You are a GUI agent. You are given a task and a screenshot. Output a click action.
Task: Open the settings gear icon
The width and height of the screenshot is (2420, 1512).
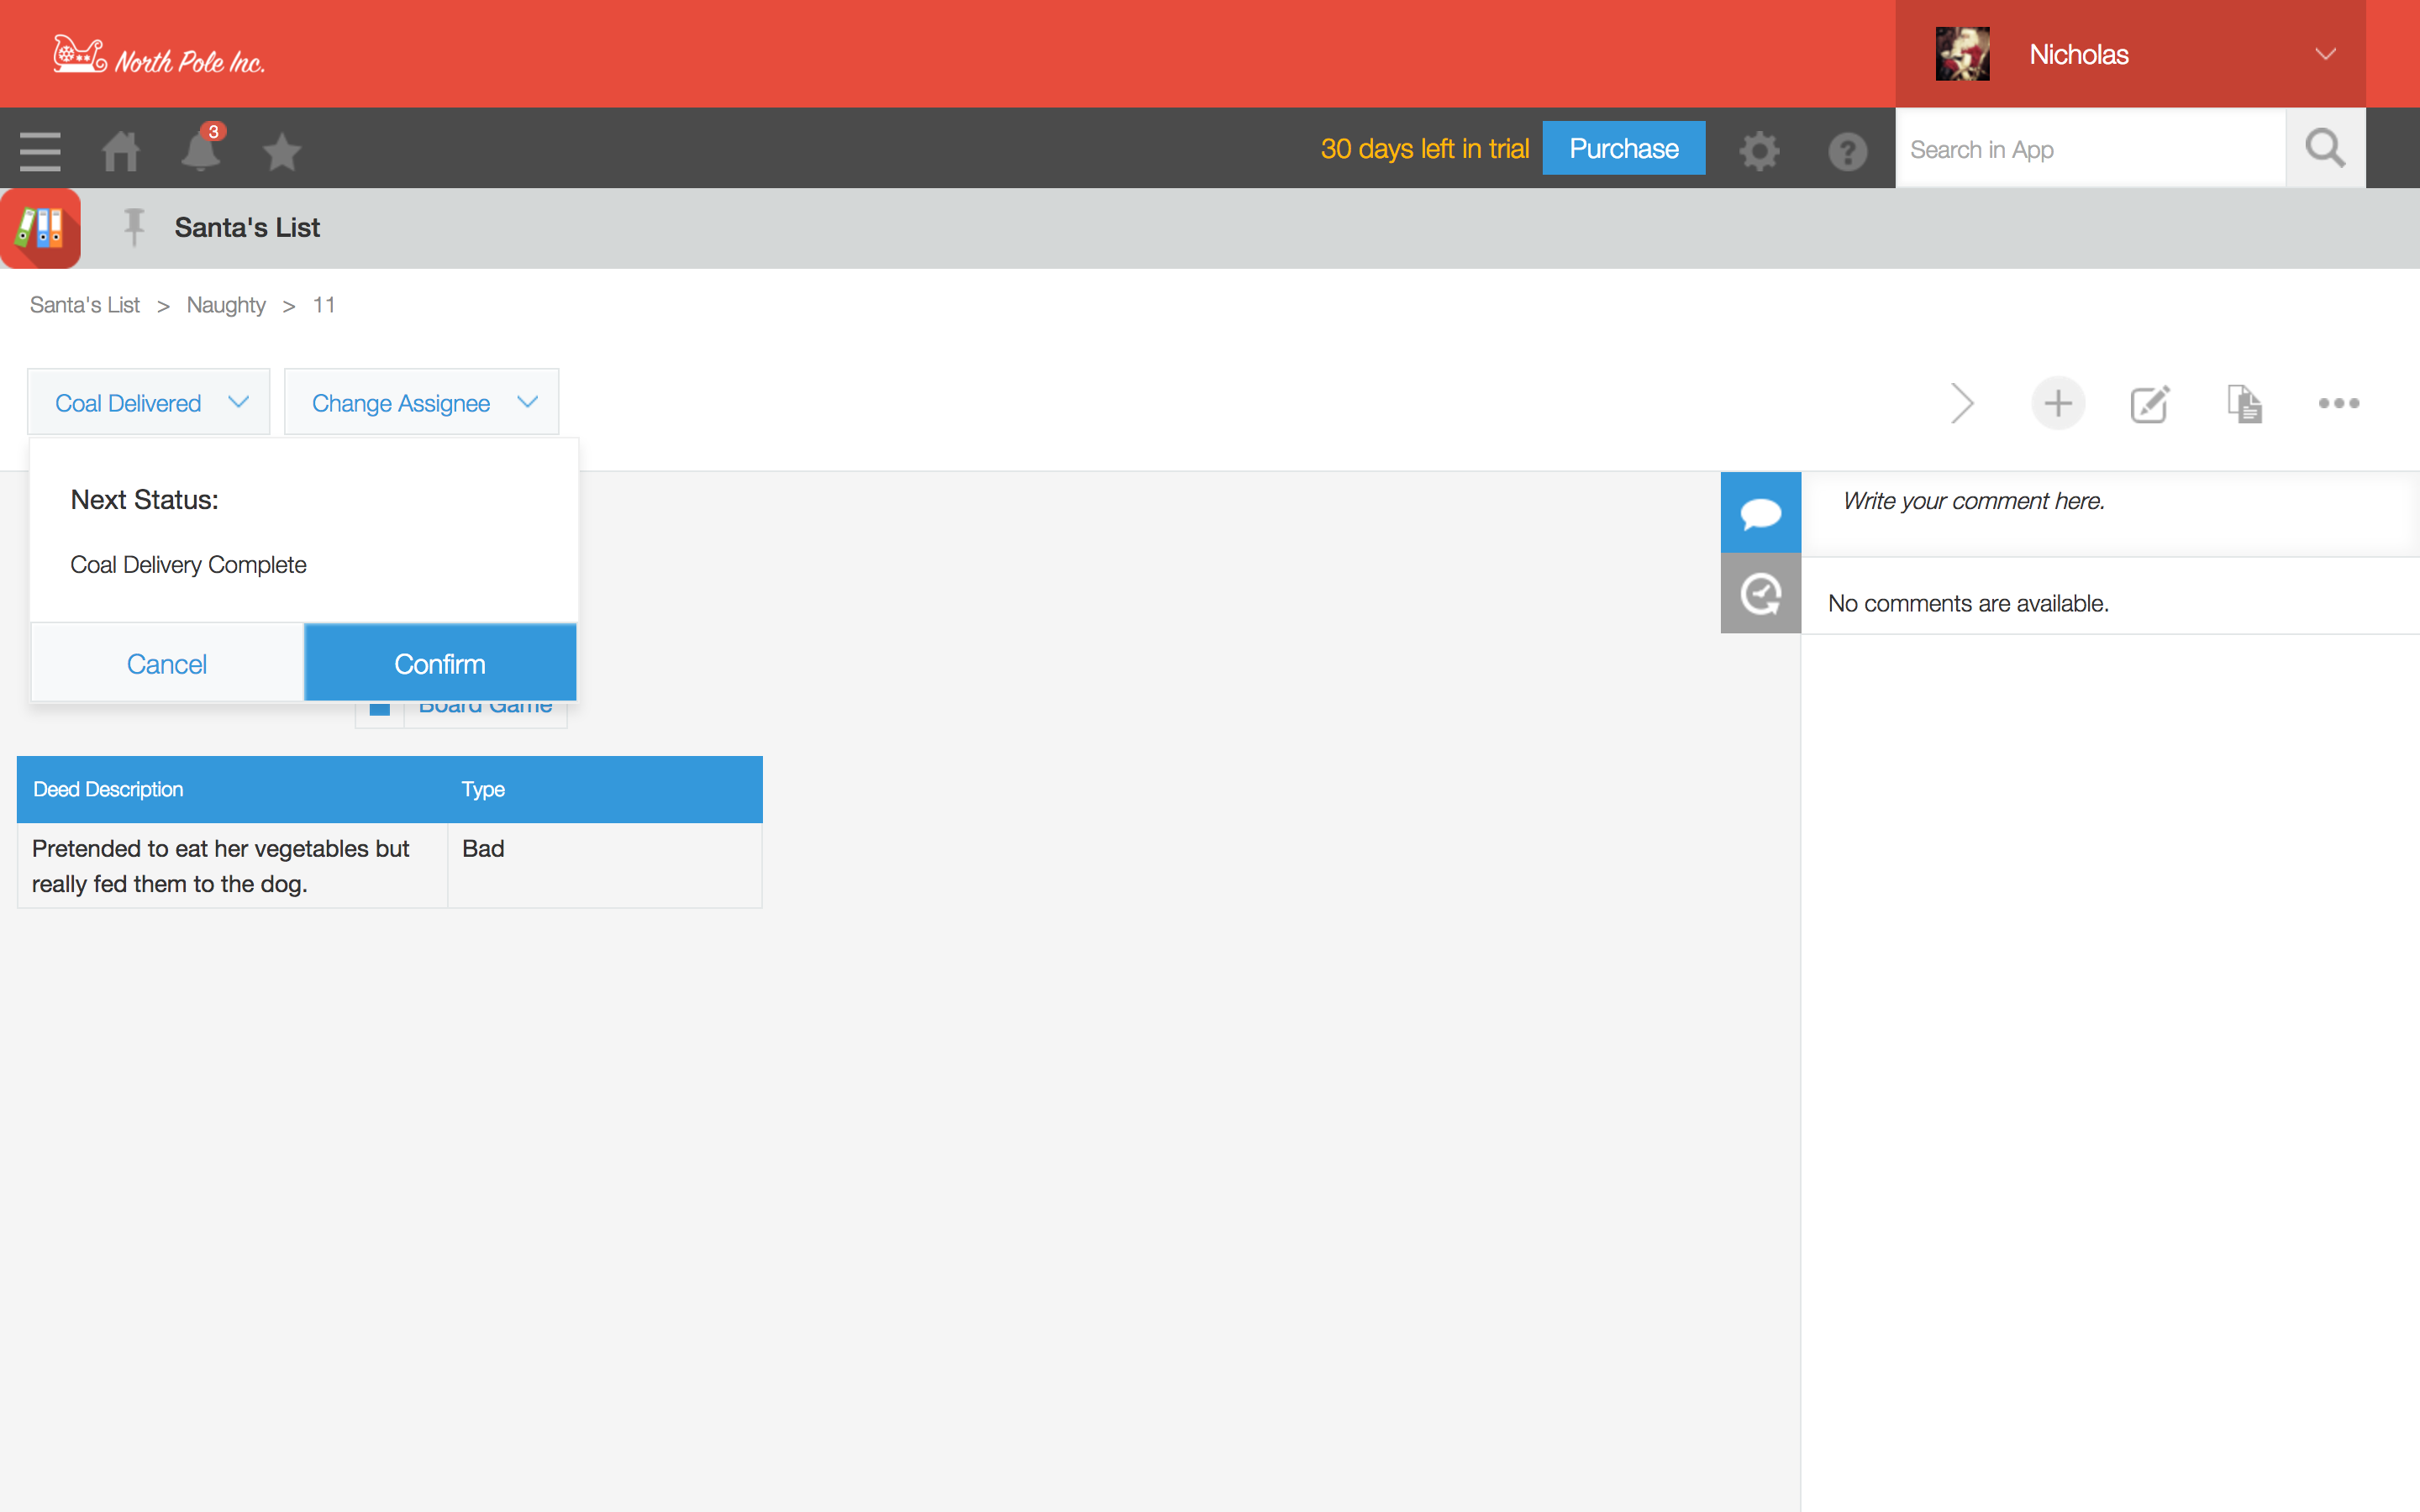(x=1759, y=151)
